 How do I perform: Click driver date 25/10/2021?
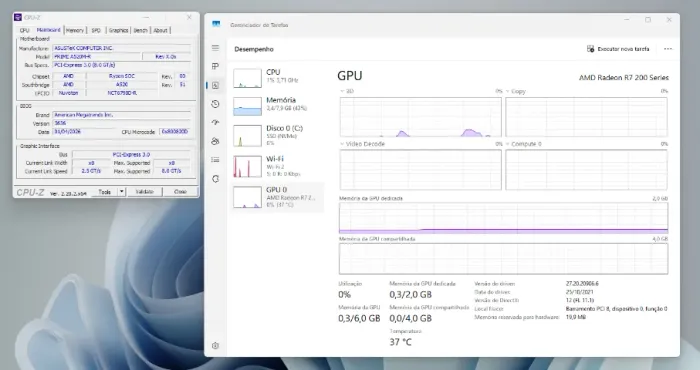coord(579,292)
